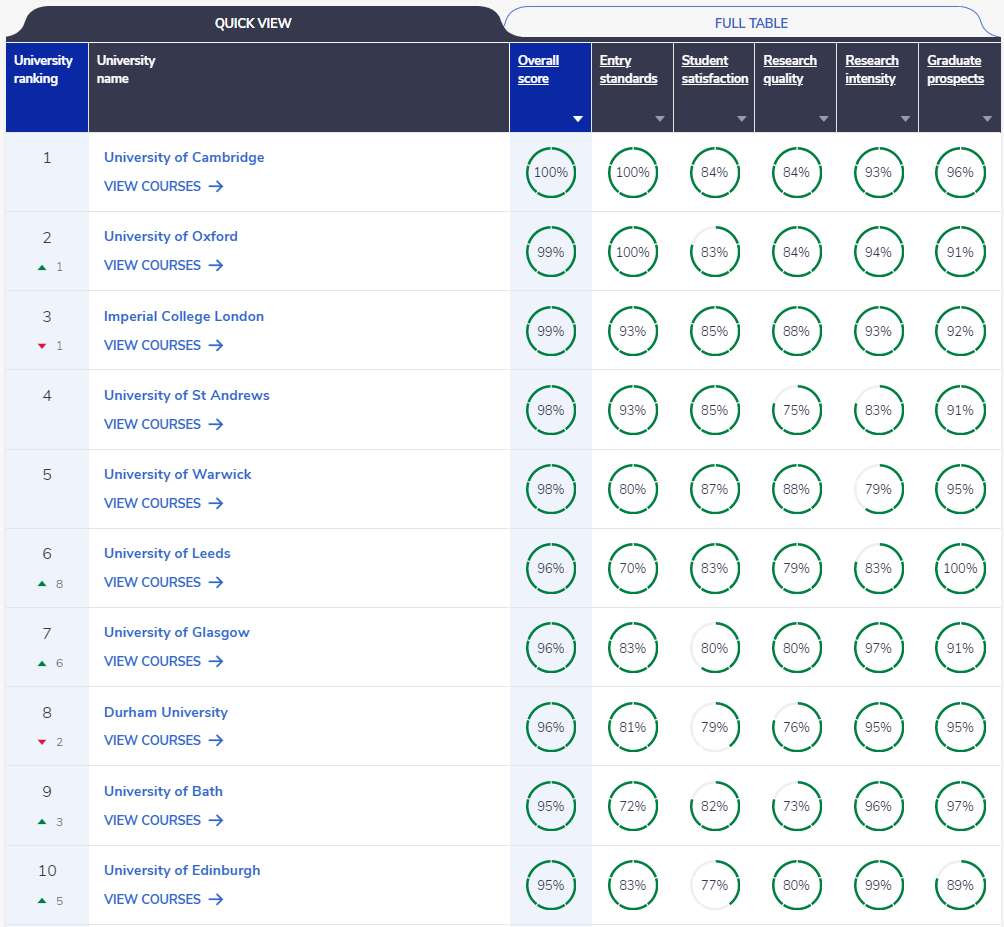Click the Overall score sort arrow
The width and height of the screenshot is (1004, 927).
pos(578,118)
